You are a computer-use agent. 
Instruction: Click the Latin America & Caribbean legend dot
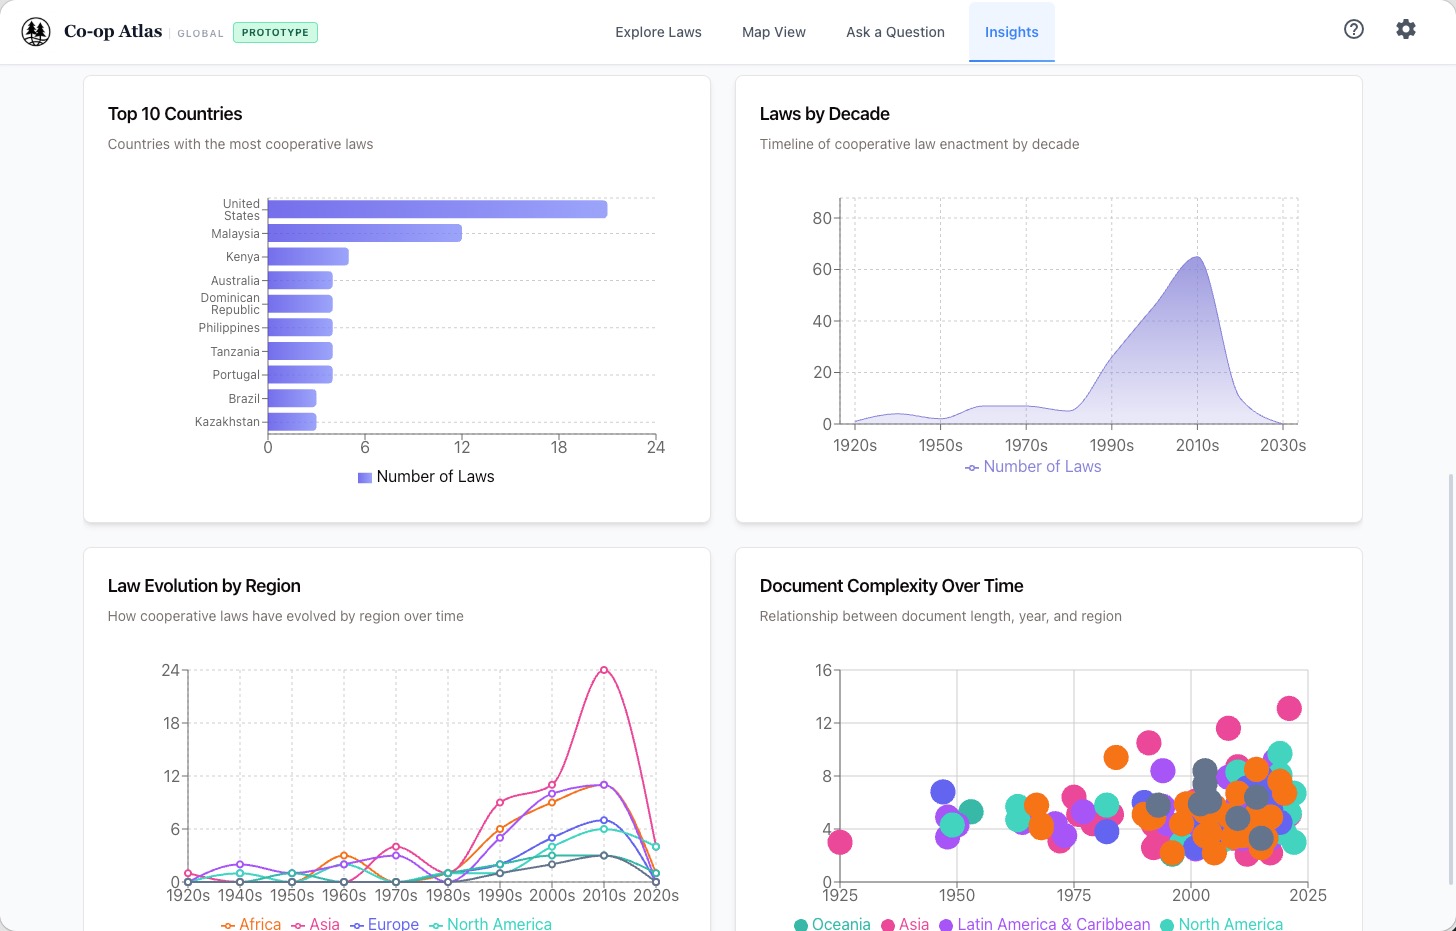(944, 924)
